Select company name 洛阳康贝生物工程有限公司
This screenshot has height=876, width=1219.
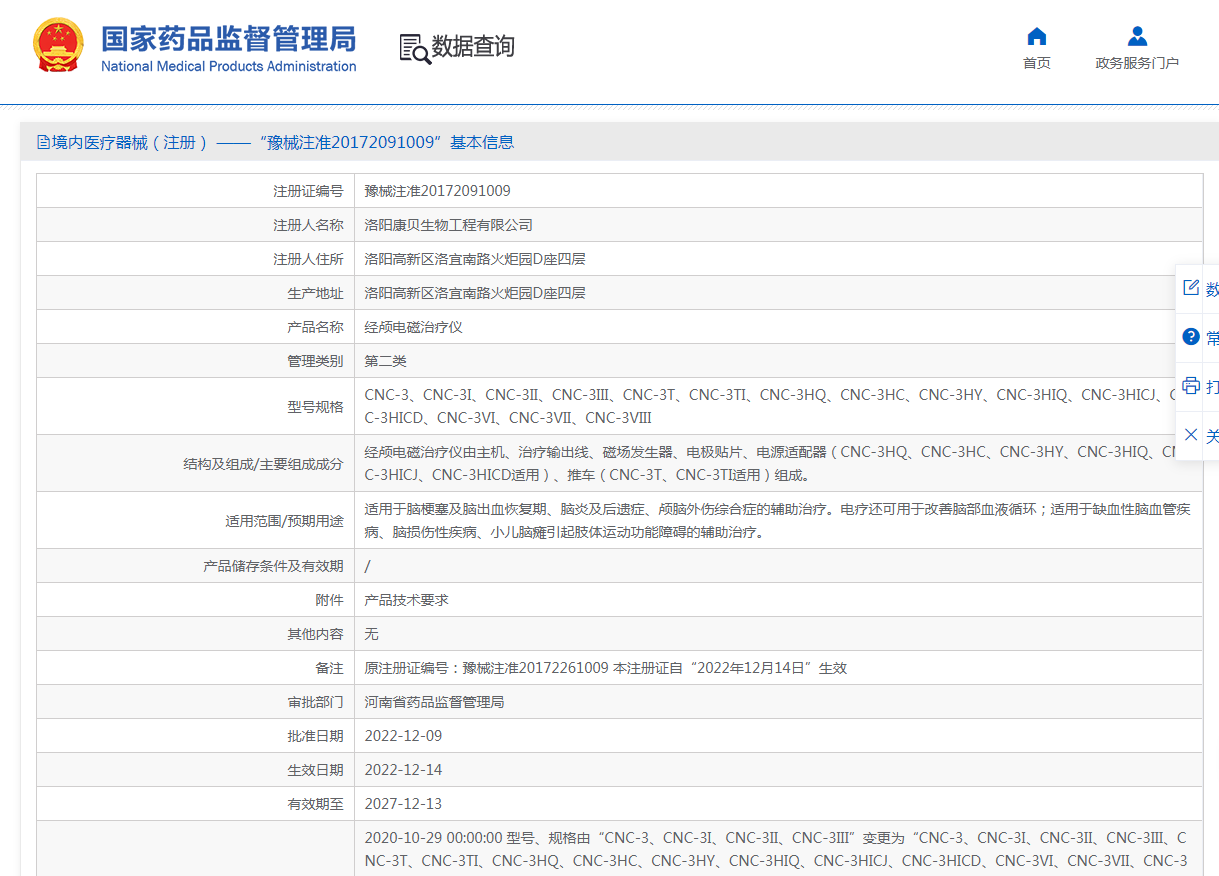click(448, 225)
